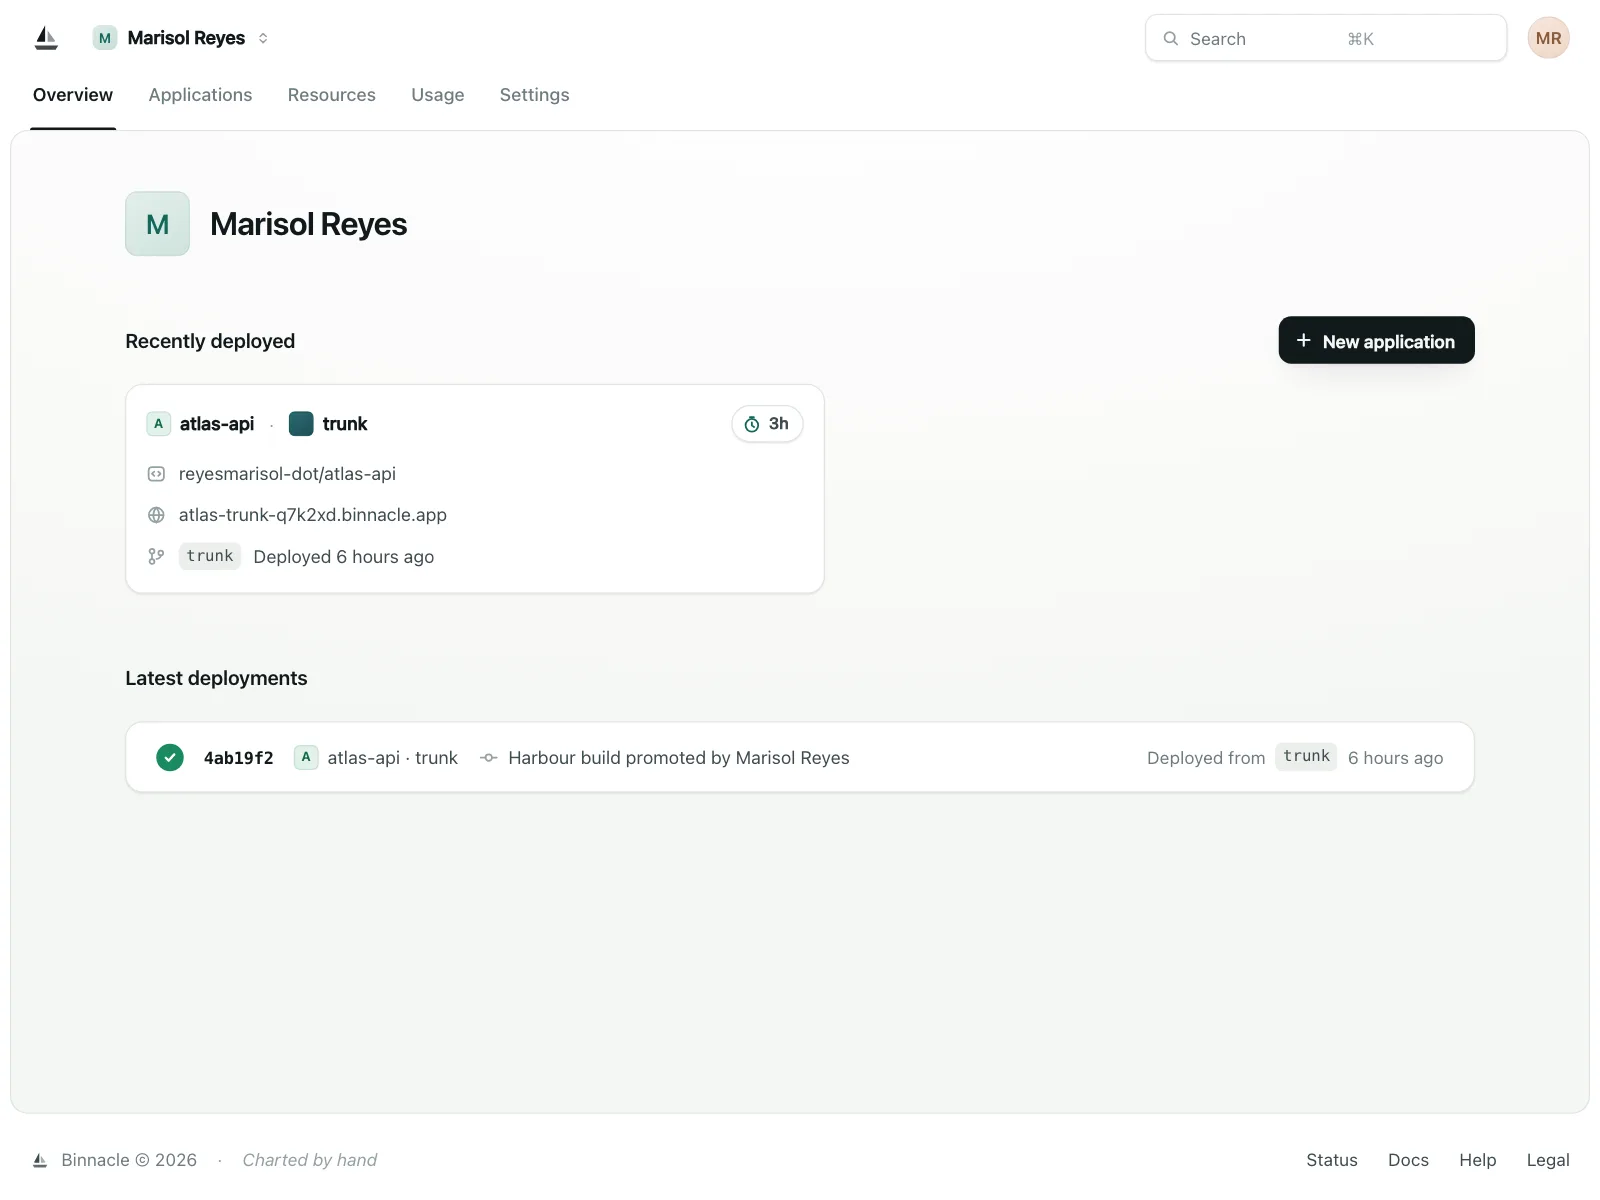Screen dimensions: 1600x1200
Task: Click 'Harbour build promoted by Marisol Reyes'
Action: pos(679,758)
